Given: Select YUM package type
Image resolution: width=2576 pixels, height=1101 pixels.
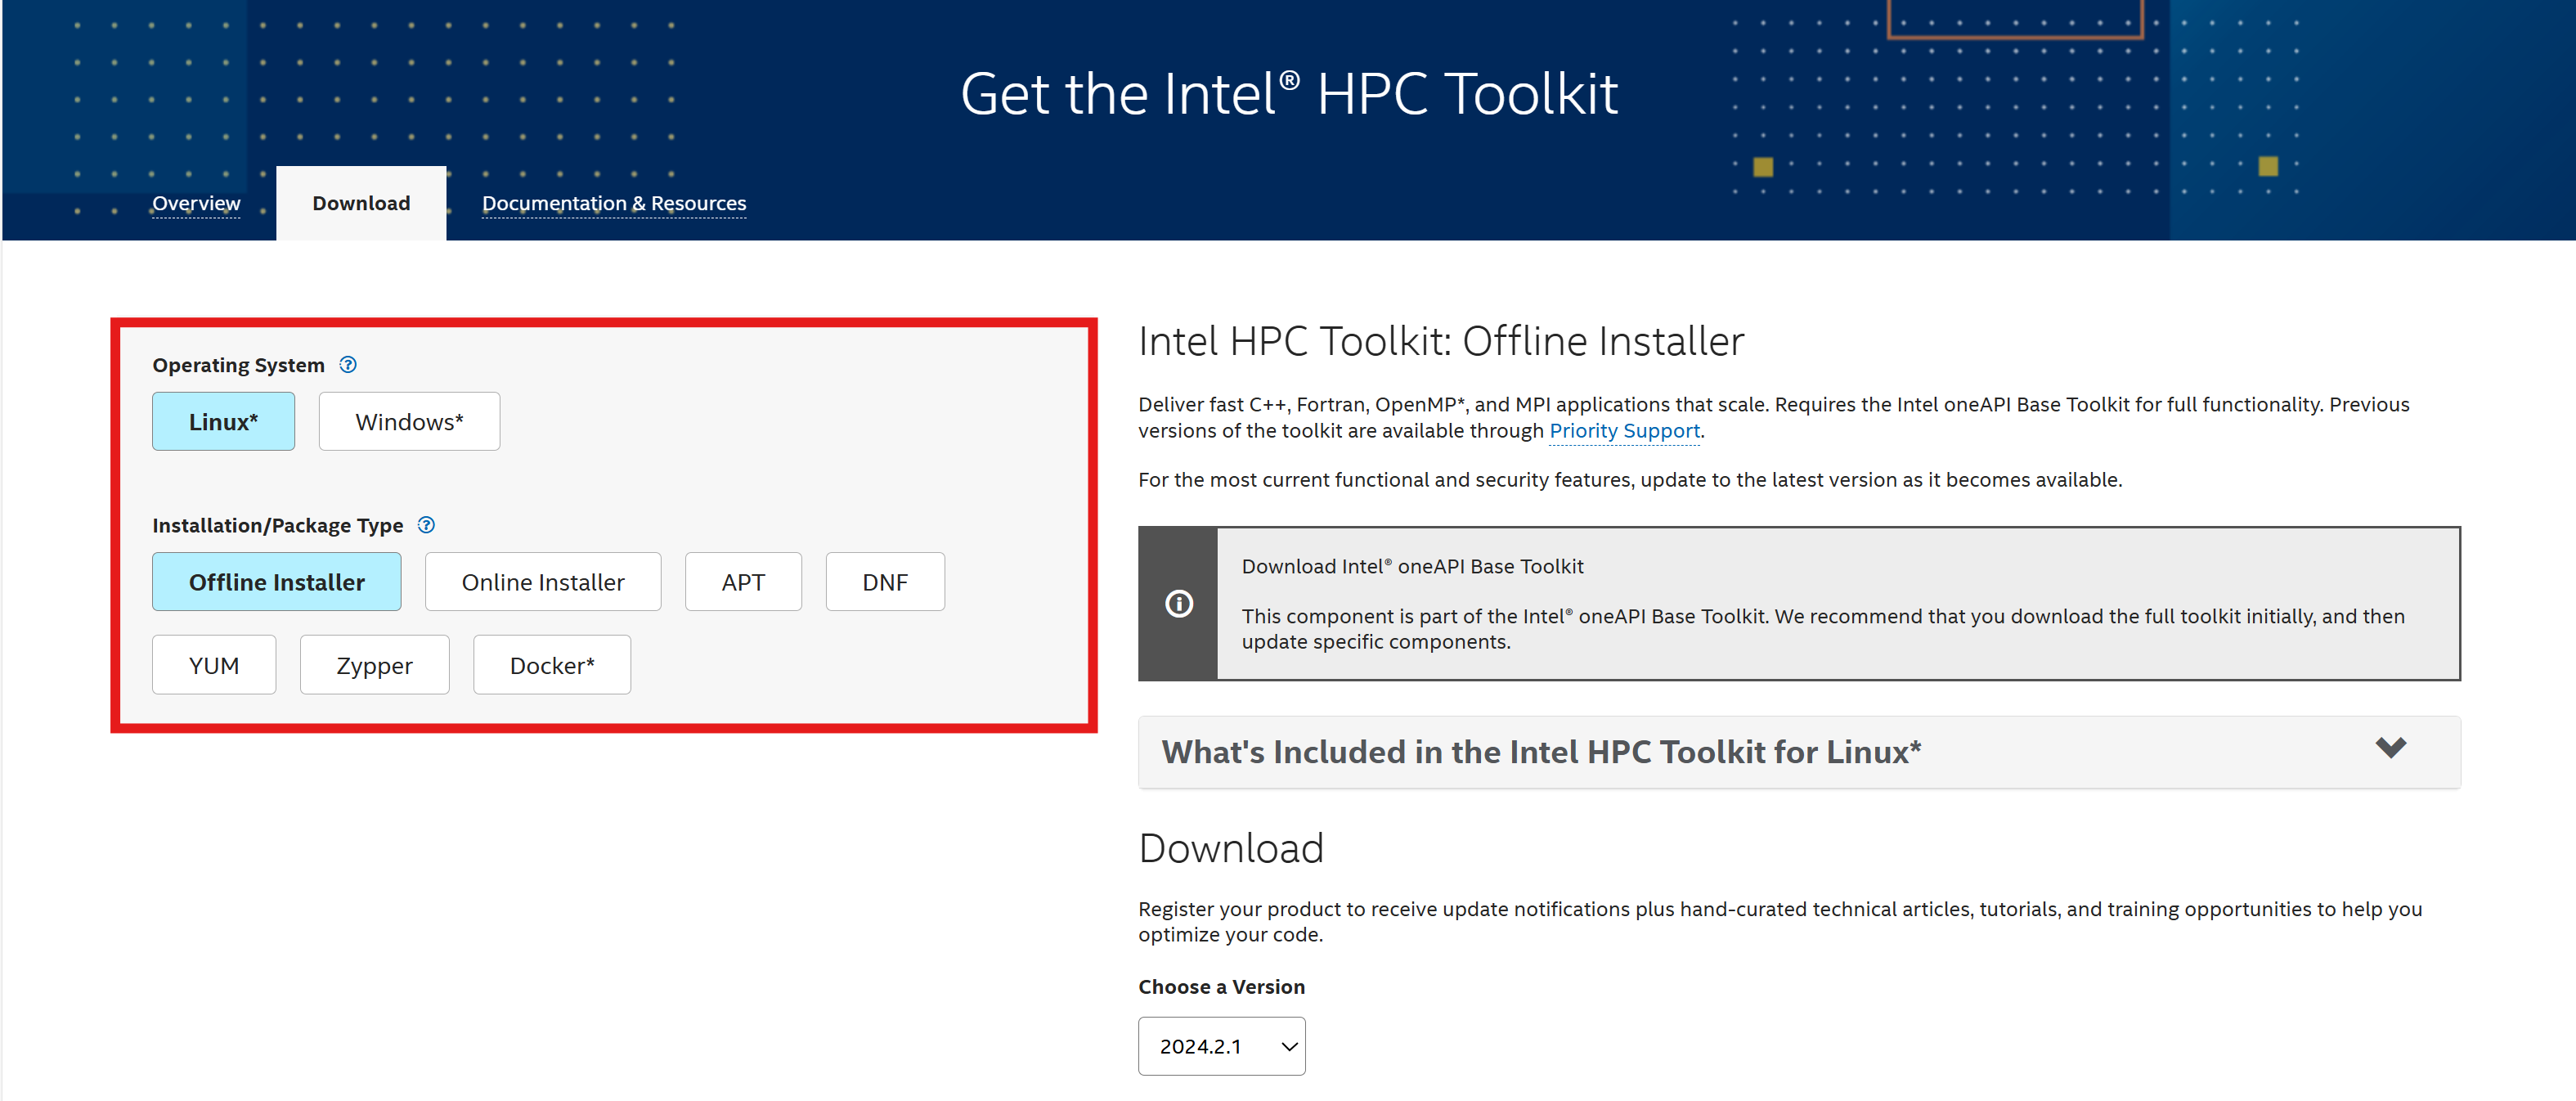Looking at the screenshot, I should click(x=214, y=666).
